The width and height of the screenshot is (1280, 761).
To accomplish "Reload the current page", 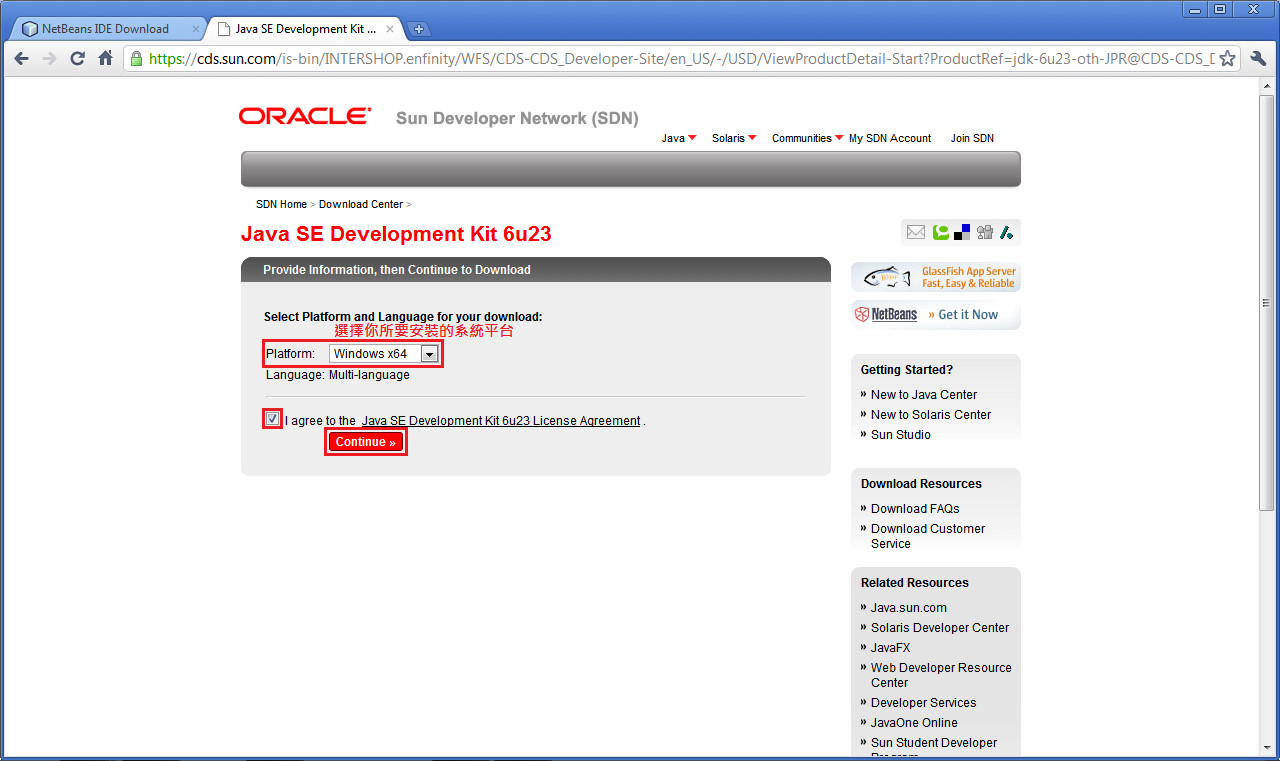I will [x=77, y=58].
